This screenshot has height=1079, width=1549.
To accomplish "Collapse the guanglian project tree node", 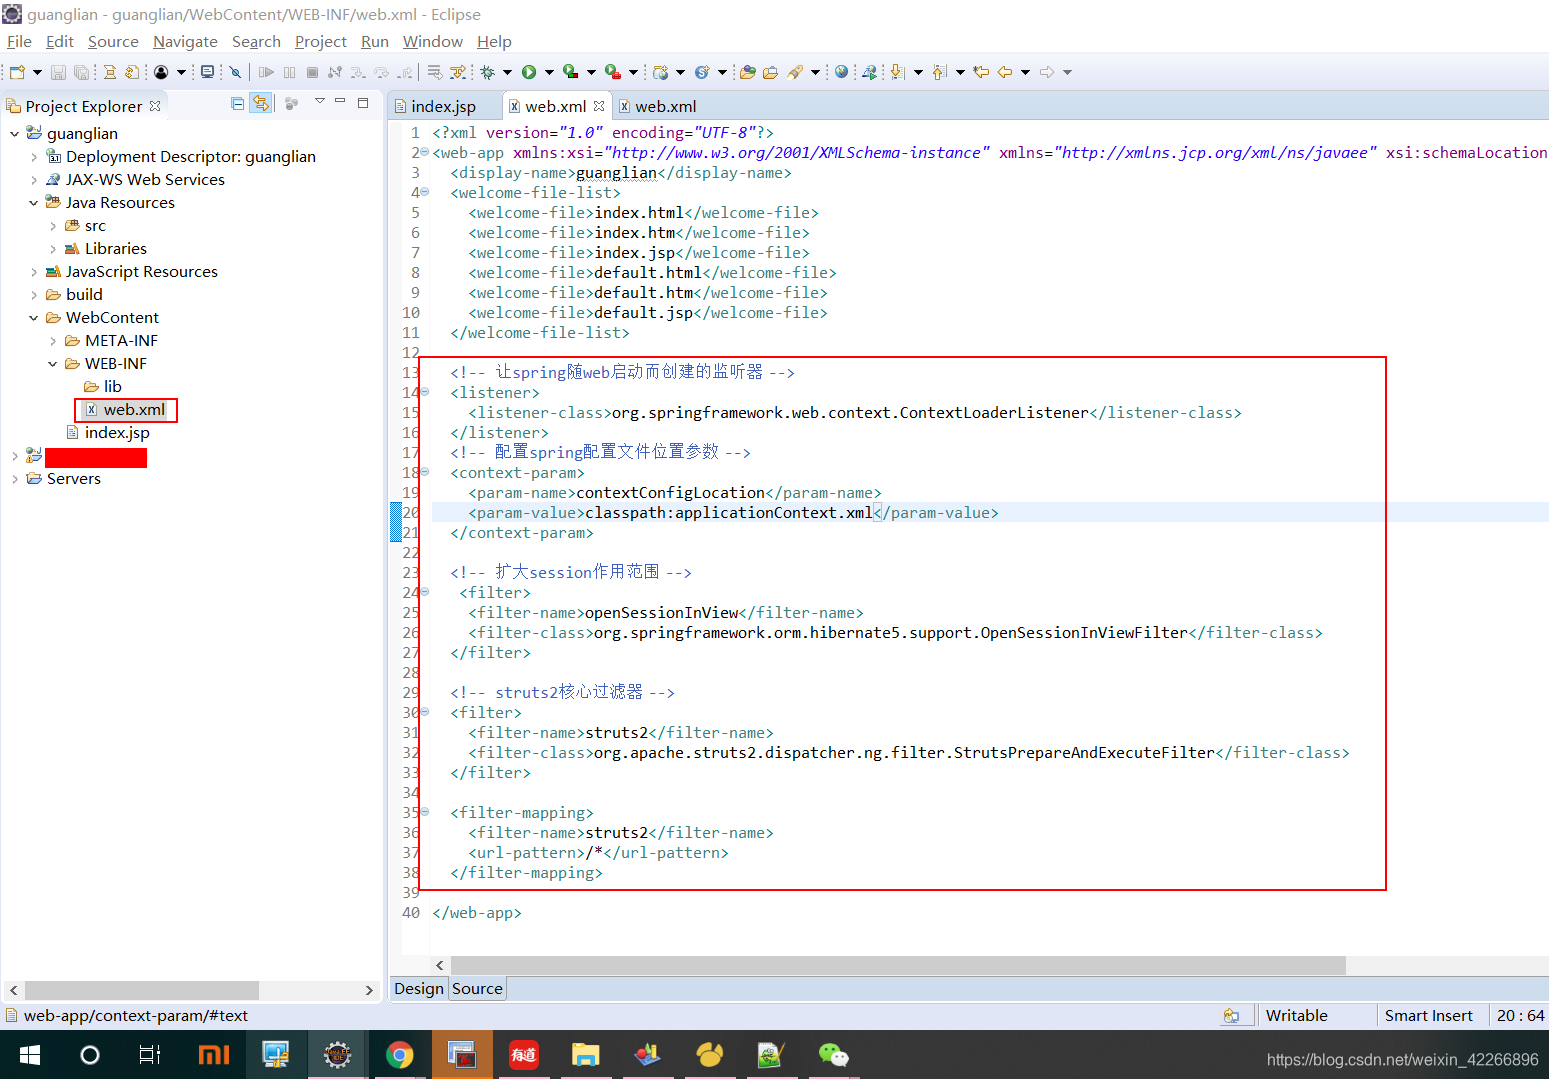I will (x=14, y=134).
